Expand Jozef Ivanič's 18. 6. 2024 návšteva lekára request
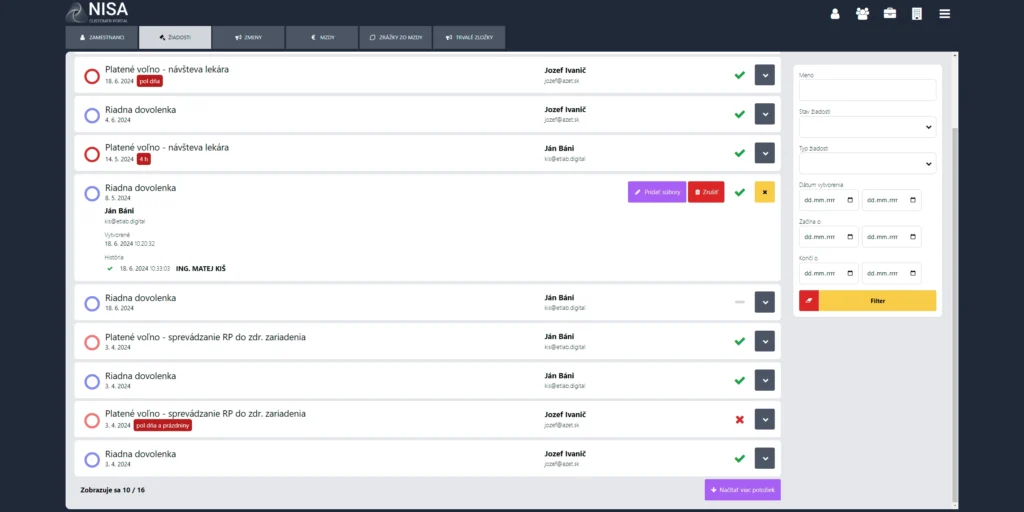 point(765,74)
